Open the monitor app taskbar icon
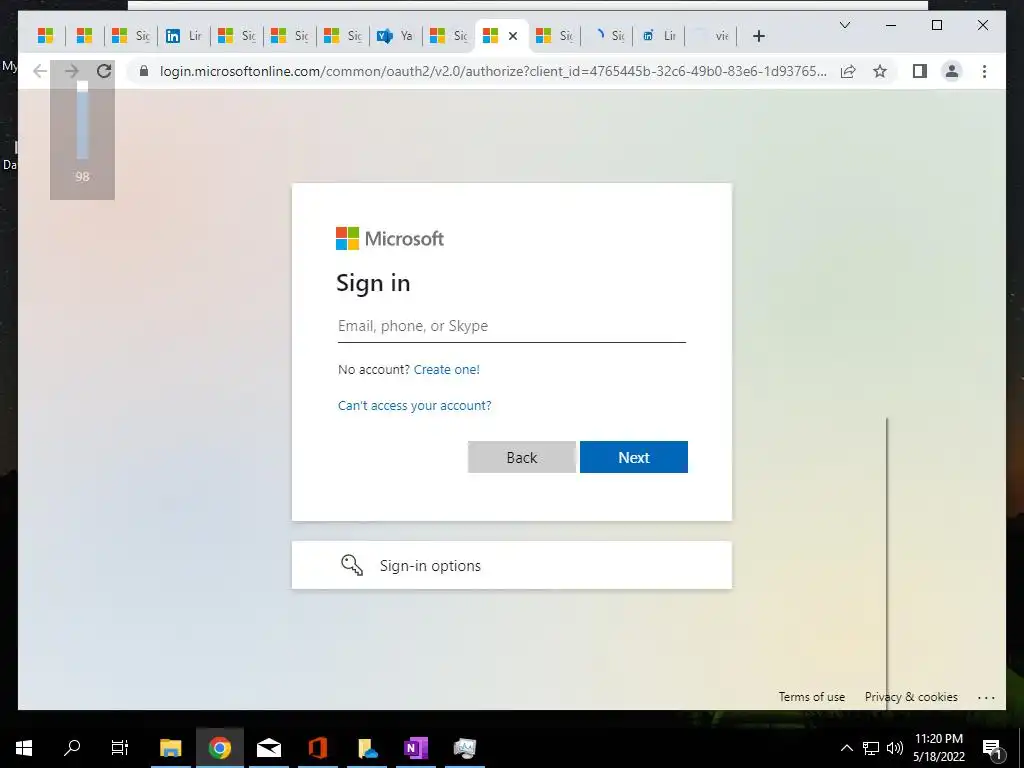 pyautogui.click(x=465, y=748)
